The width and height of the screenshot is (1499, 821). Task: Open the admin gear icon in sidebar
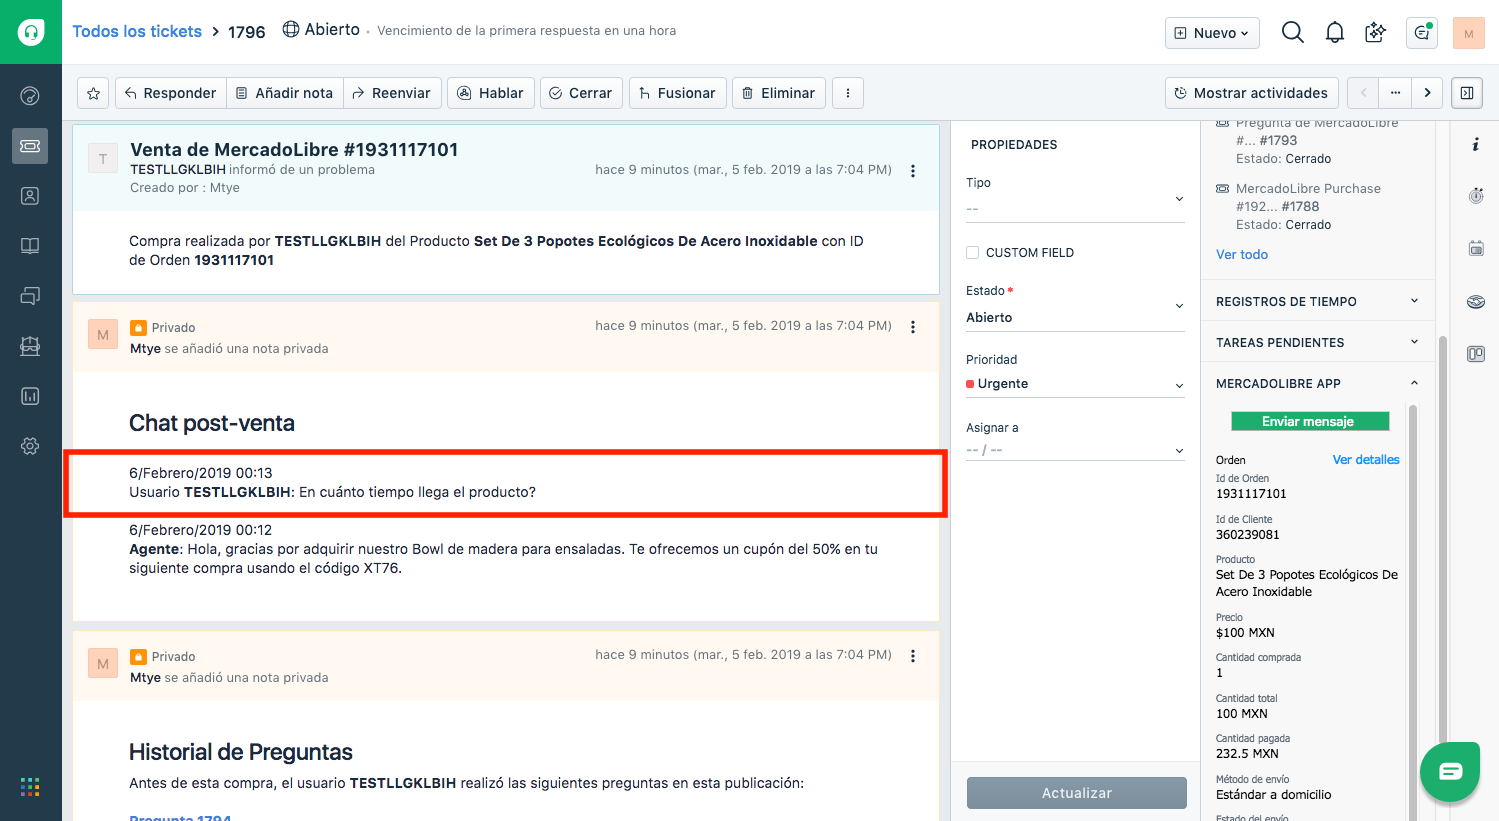pos(30,446)
